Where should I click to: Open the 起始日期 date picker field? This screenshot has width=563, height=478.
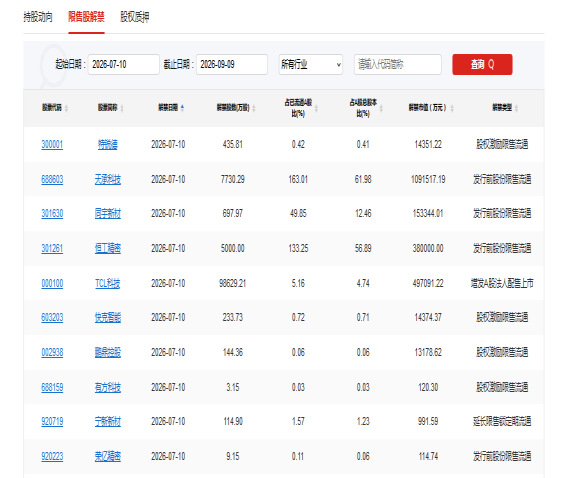[124, 65]
